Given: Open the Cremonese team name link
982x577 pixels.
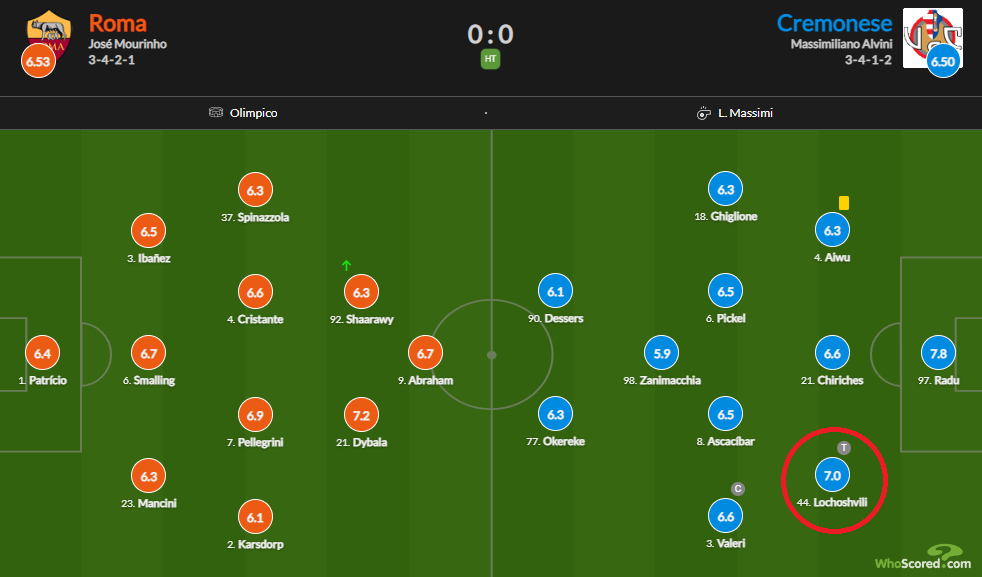Looking at the screenshot, I should [x=834, y=23].
